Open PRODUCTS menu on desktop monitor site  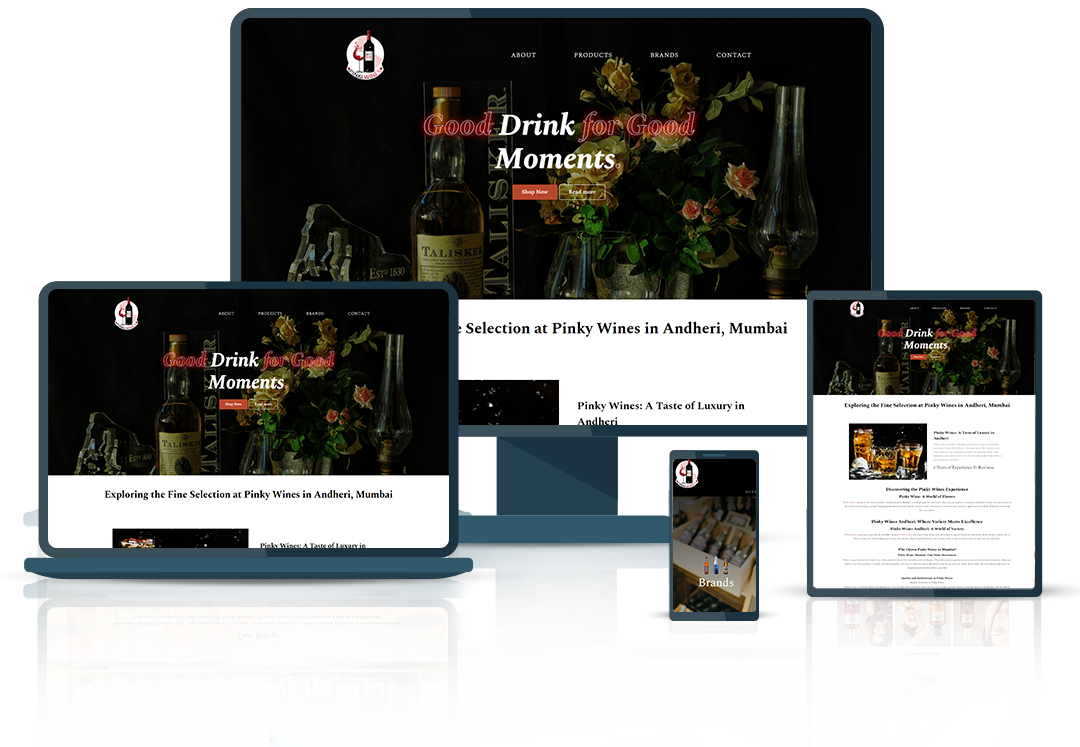tap(593, 55)
